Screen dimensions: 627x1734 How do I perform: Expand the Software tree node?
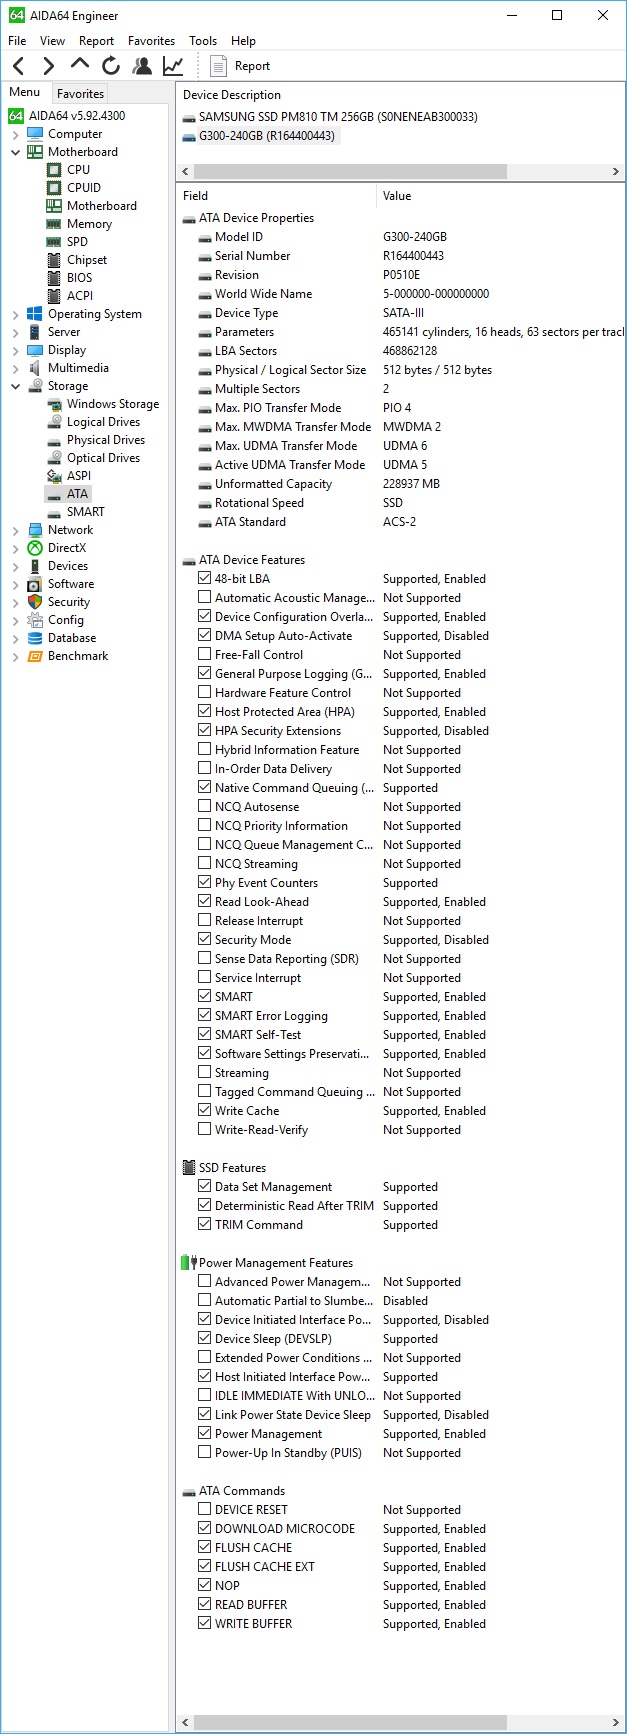15,584
